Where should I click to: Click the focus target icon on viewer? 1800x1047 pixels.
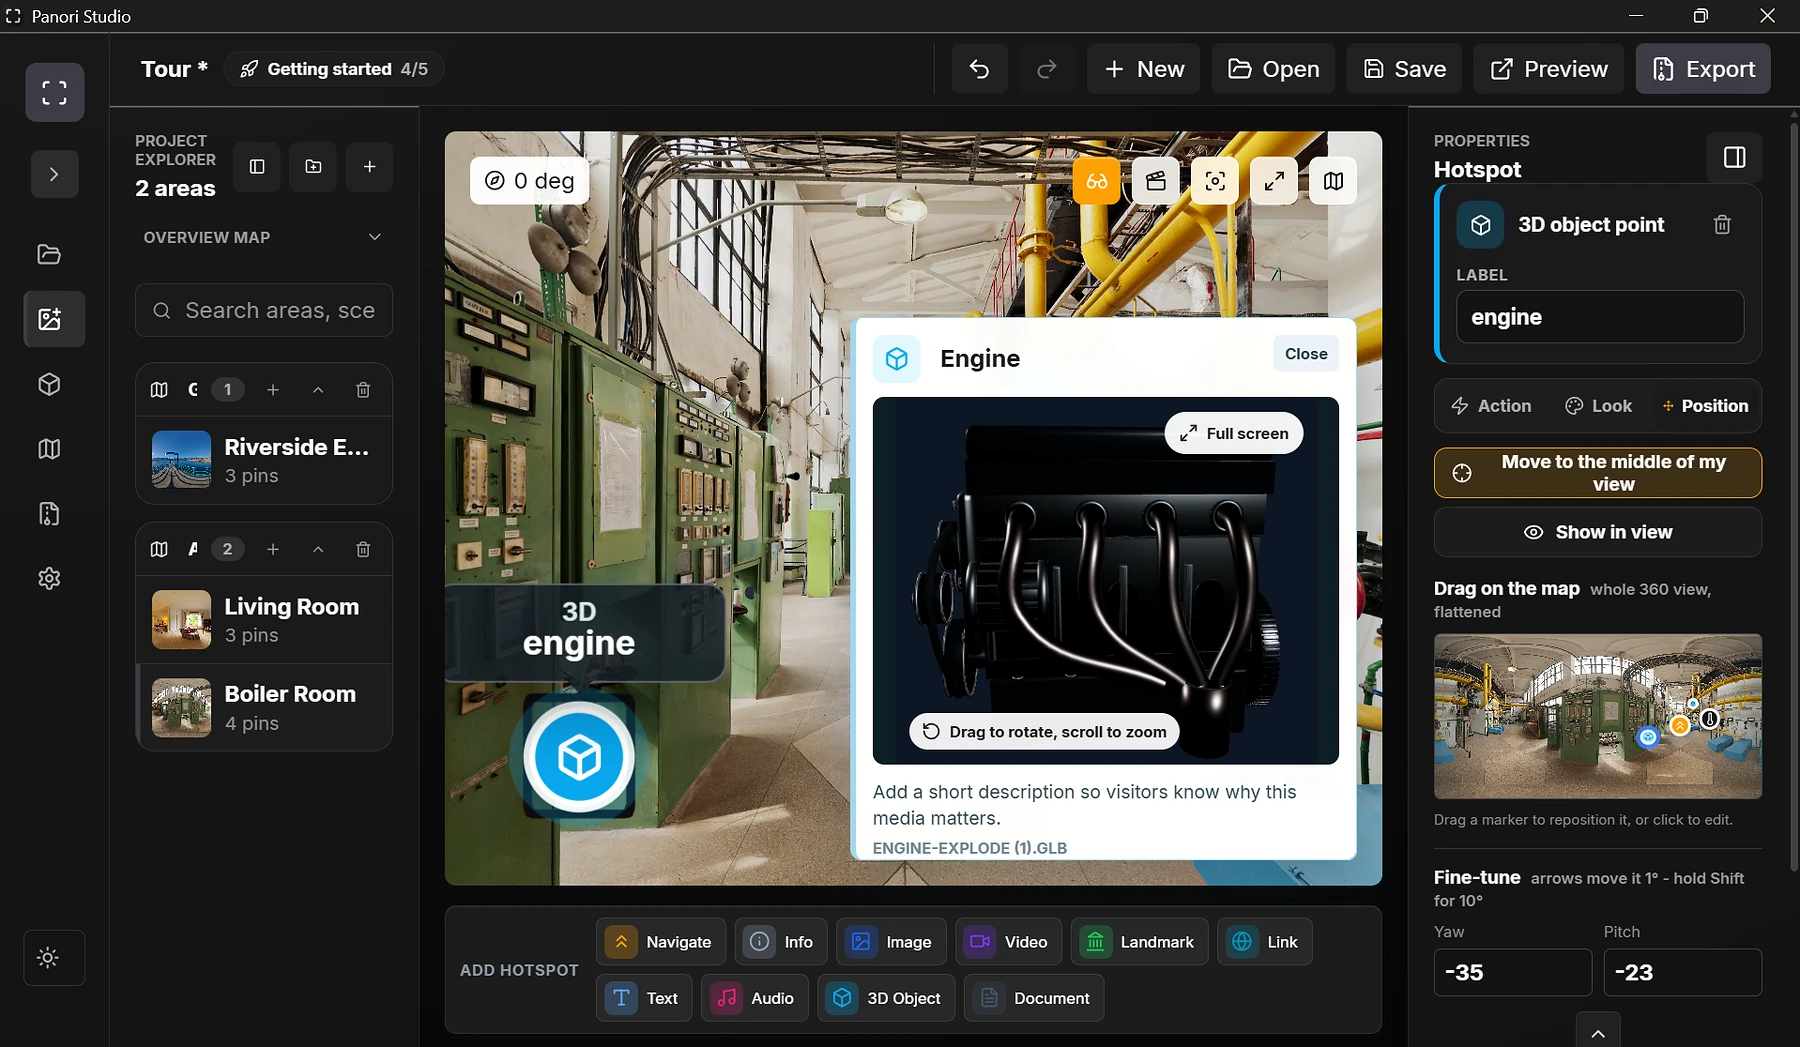pyautogui.click(x=1215, y=181)
